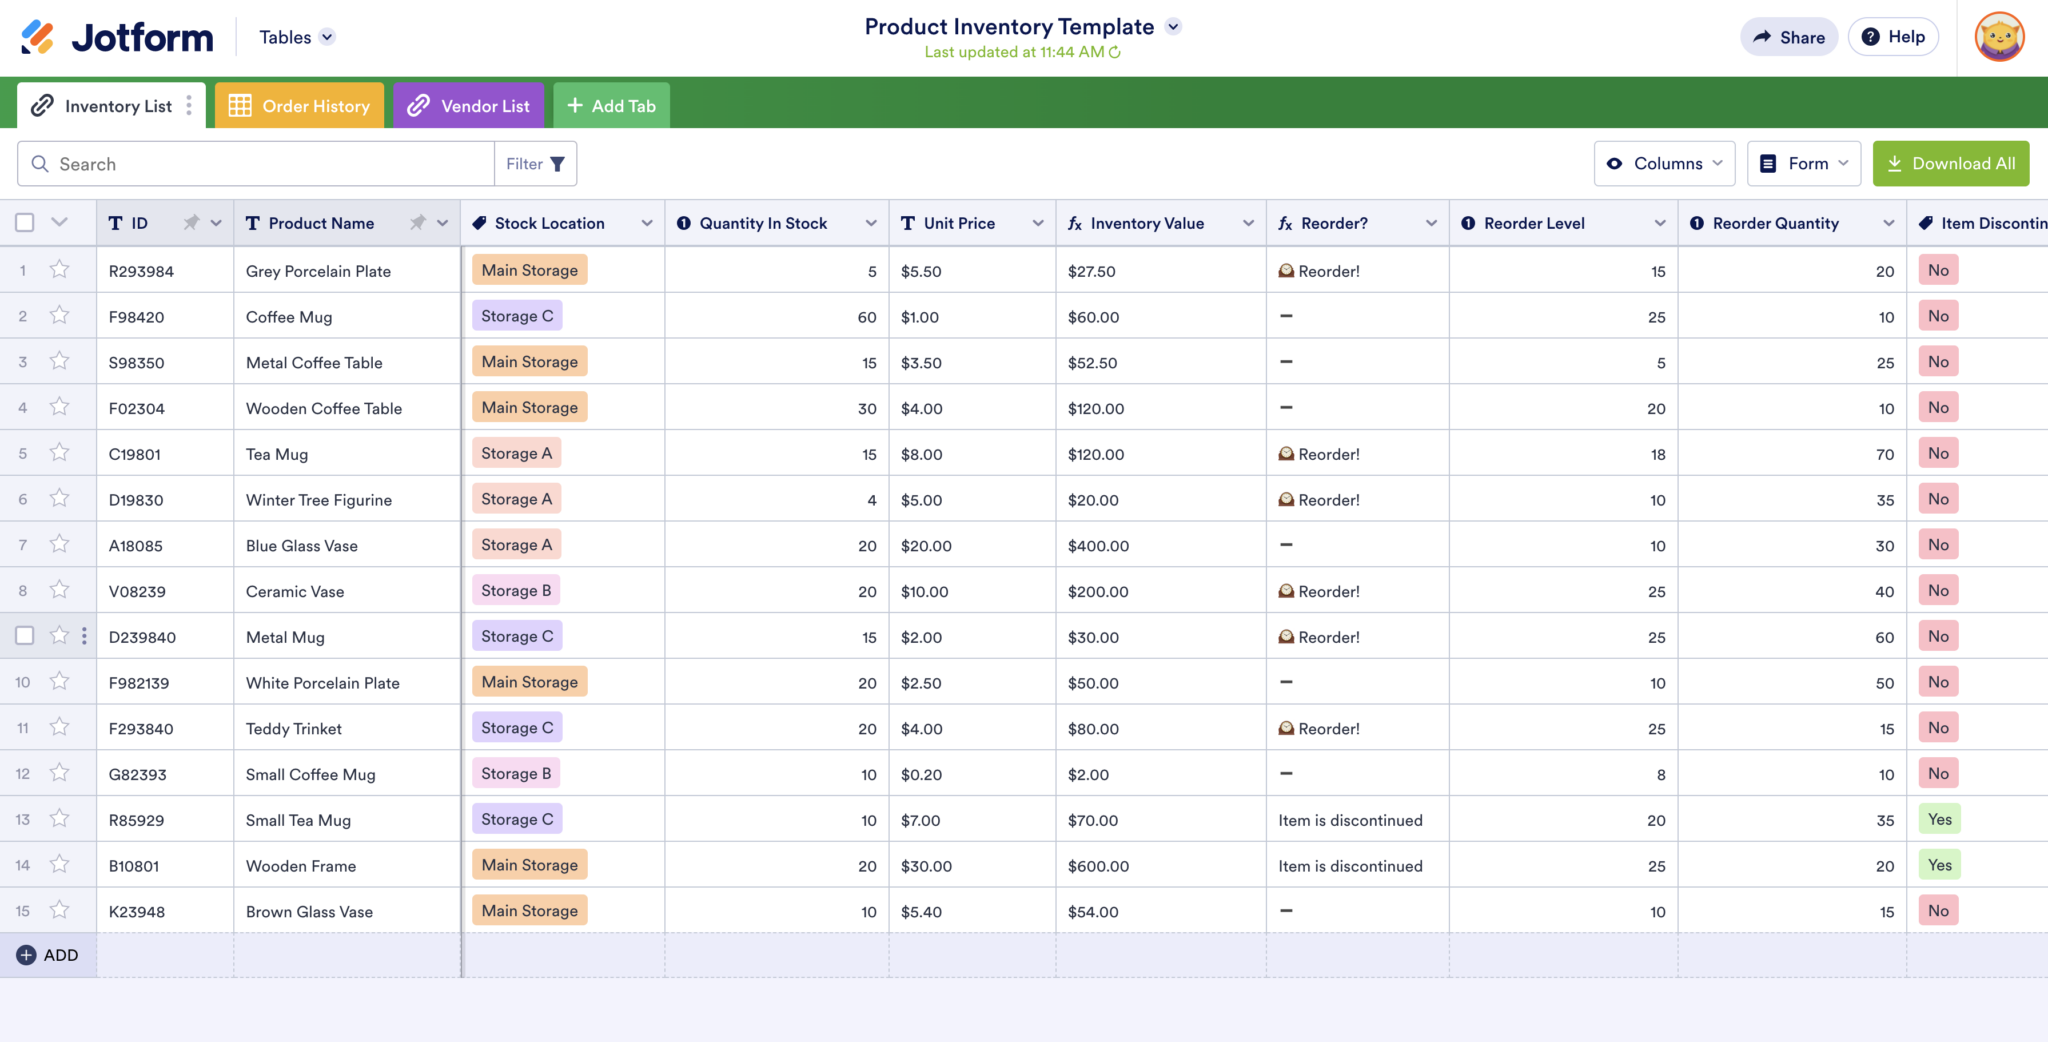Click the user avatar in the top right
Viewport: 2048px width, 1042px height.
coord(1998,37)
